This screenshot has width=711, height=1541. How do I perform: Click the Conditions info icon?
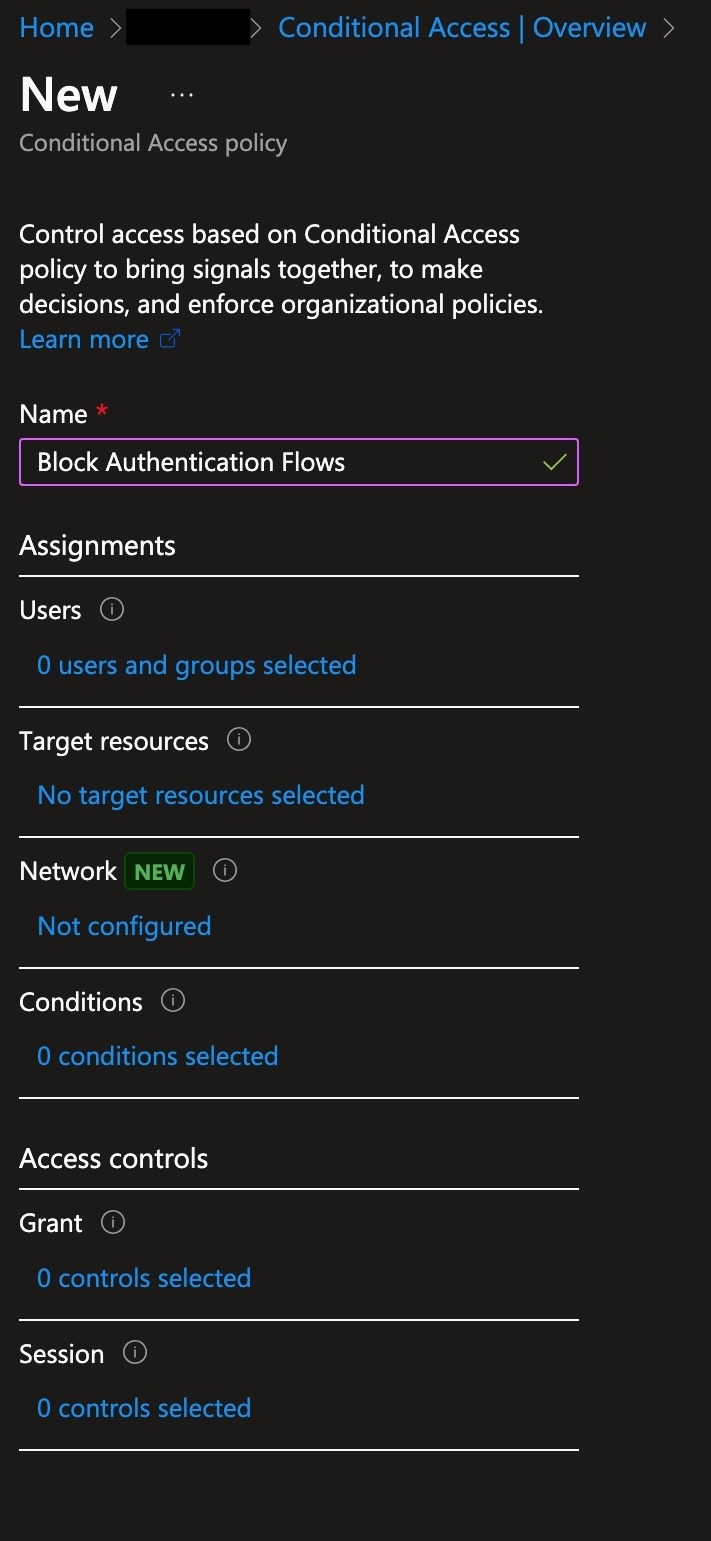(173, 1000)
